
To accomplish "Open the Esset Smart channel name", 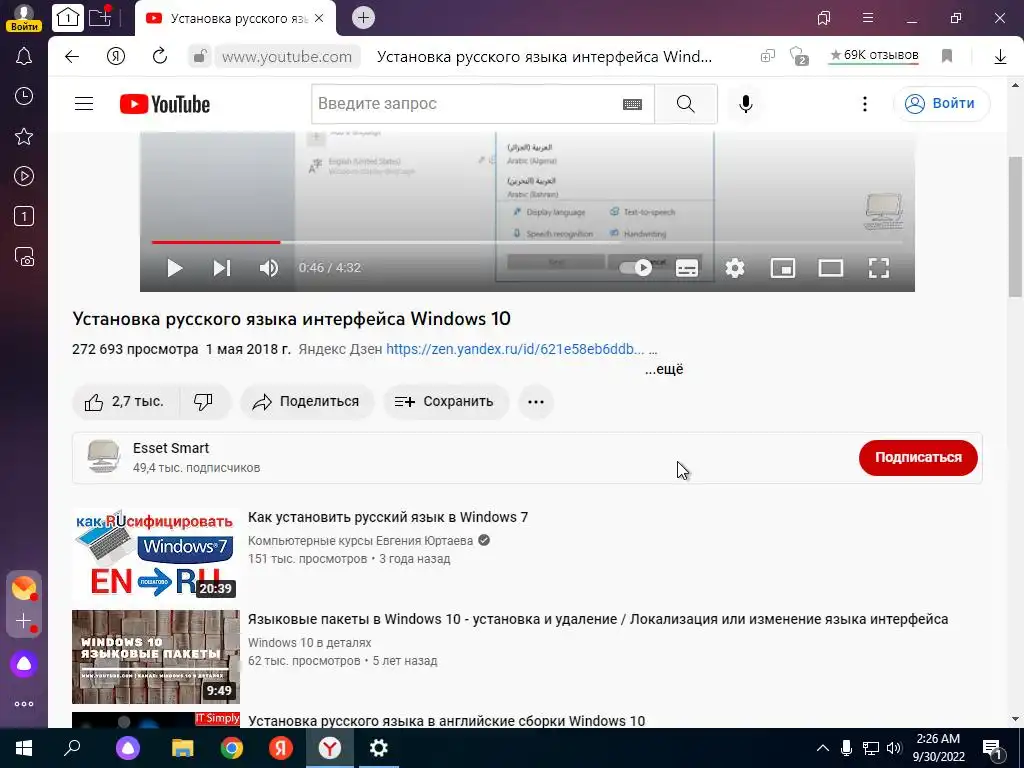I will pyautogui.click(x=171, y=448).
